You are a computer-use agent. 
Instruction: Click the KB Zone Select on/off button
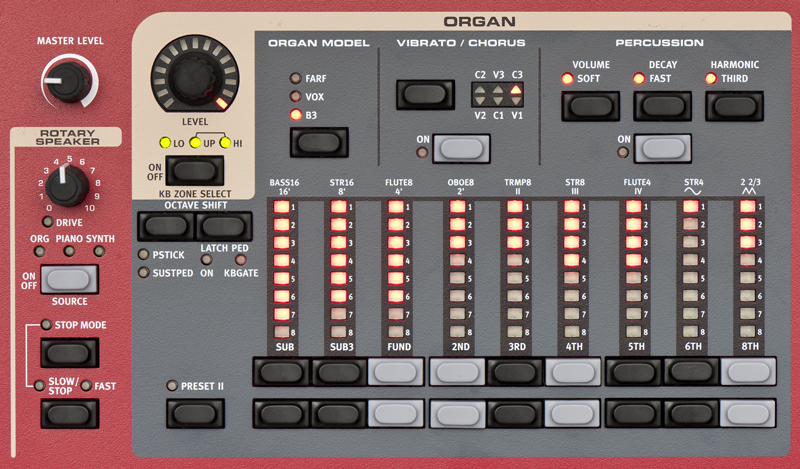pos(194,170)
